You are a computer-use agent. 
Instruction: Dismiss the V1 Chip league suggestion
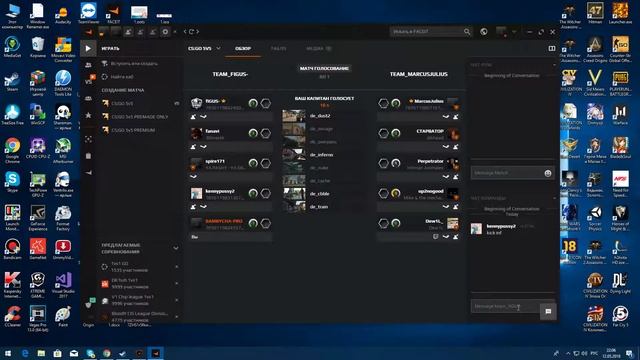point(176,300)
